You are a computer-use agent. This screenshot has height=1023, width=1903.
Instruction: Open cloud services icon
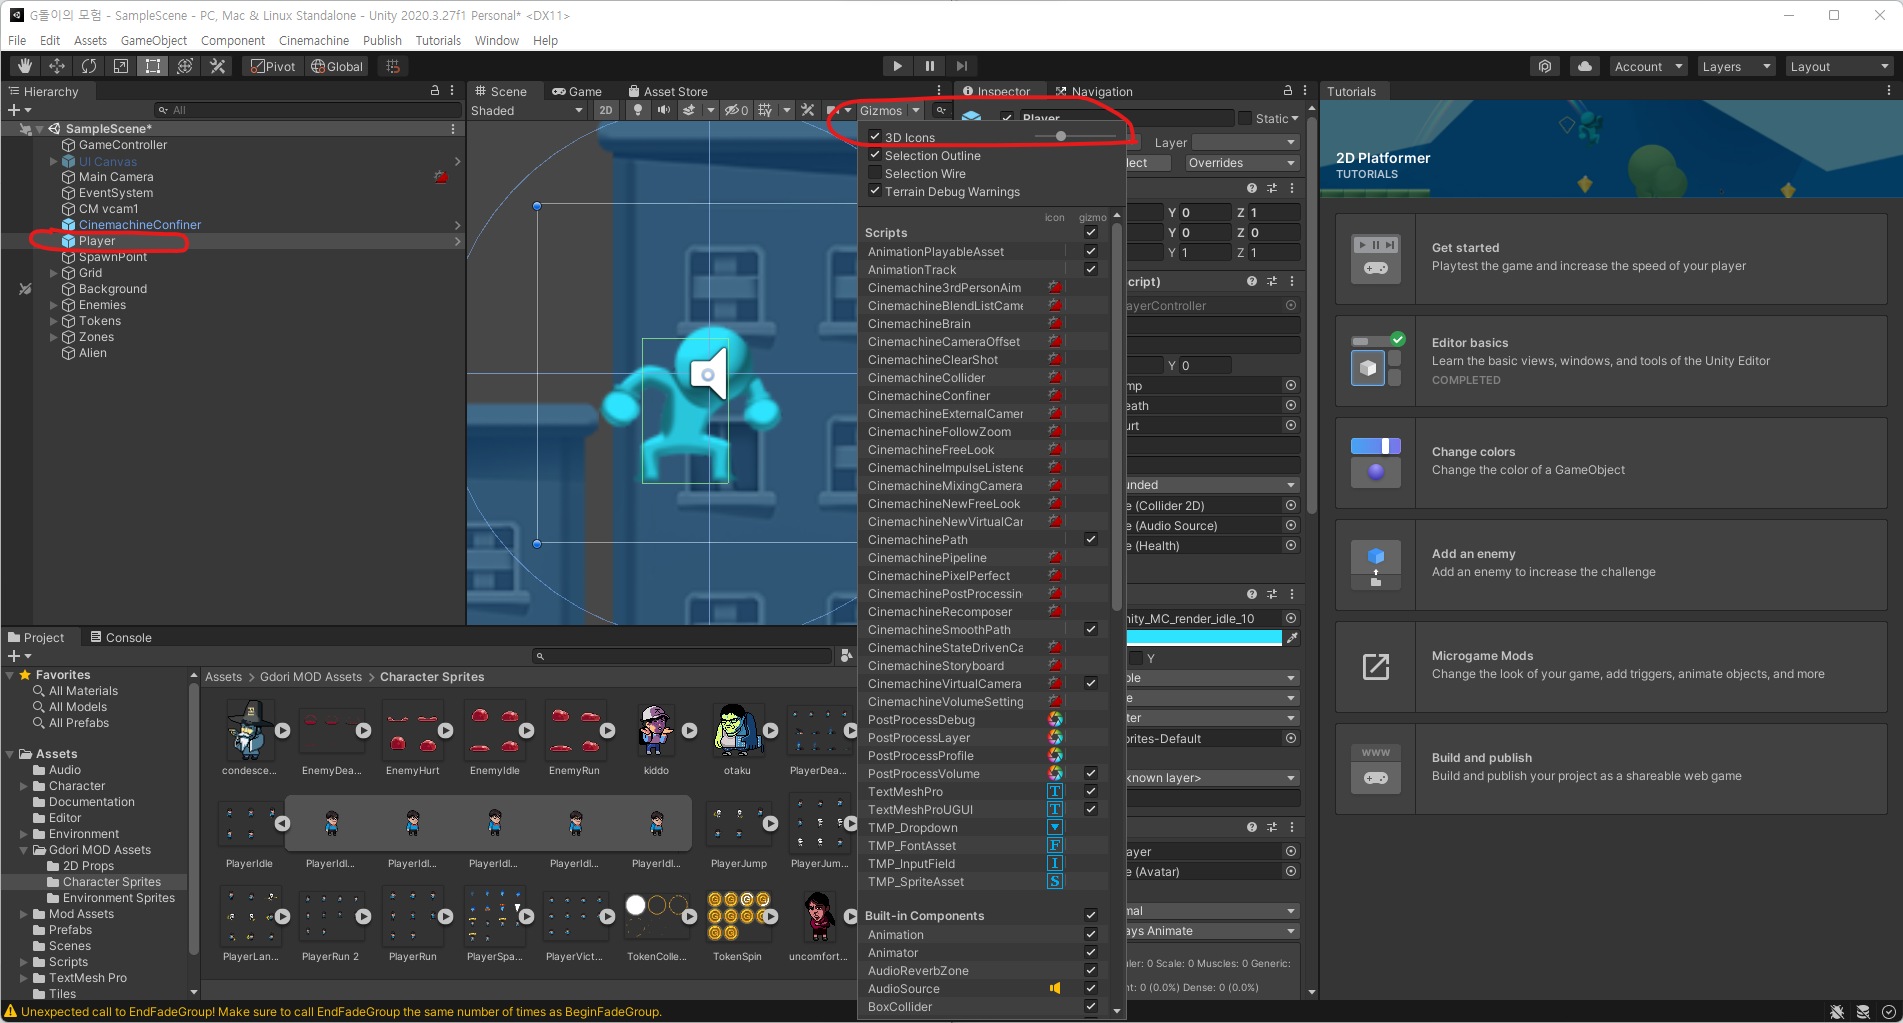click(x=1585, y=66)
